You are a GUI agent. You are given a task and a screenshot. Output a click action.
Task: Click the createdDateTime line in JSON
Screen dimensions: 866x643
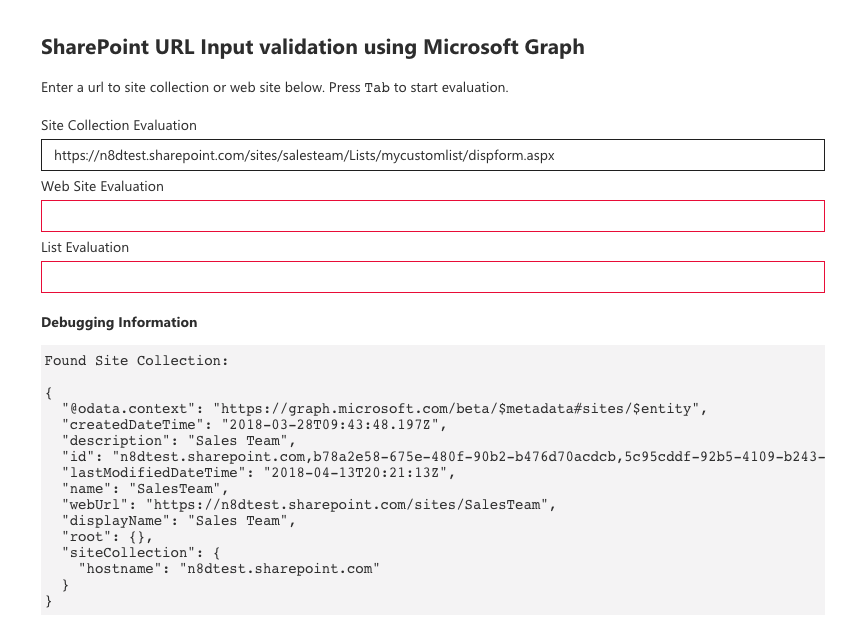click(x=254, y=425)
